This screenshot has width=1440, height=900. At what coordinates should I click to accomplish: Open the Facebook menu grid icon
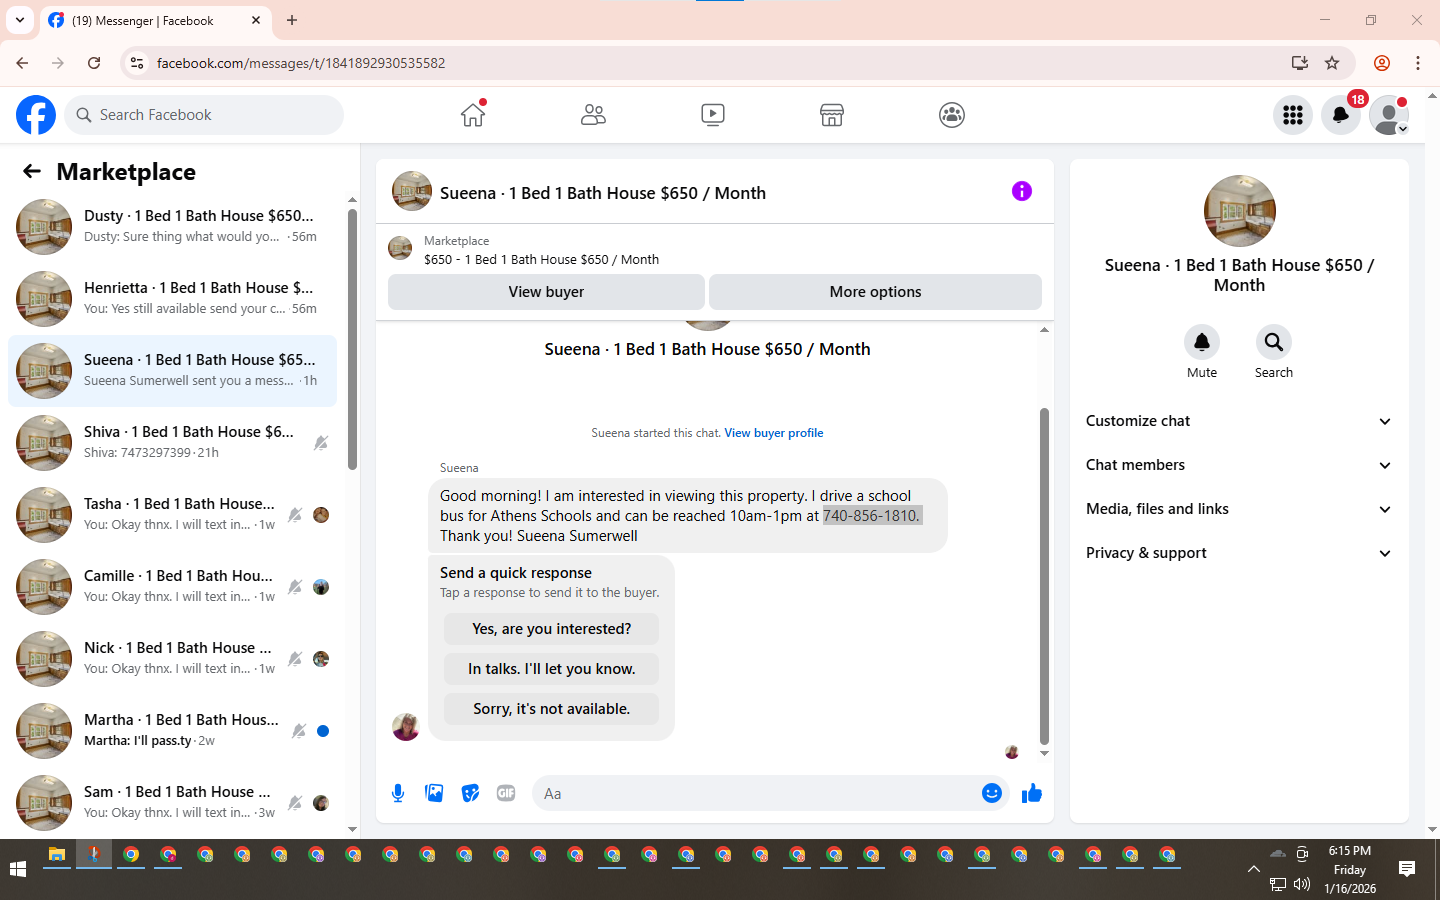pos(1293,115)
